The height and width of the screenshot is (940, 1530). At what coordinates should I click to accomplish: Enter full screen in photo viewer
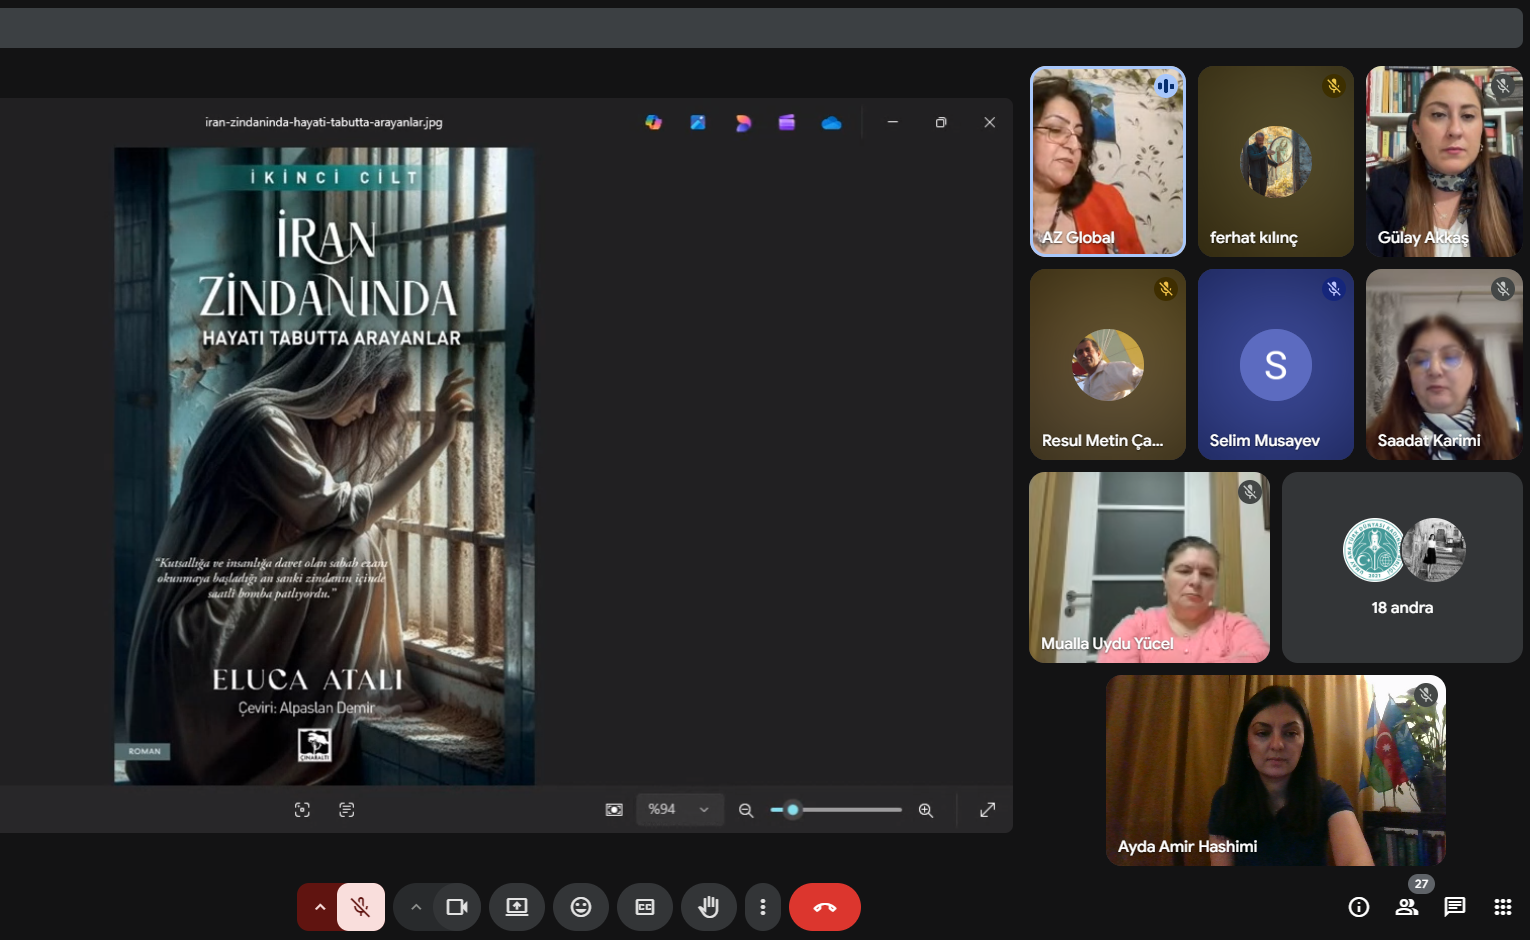coord(987,810)
